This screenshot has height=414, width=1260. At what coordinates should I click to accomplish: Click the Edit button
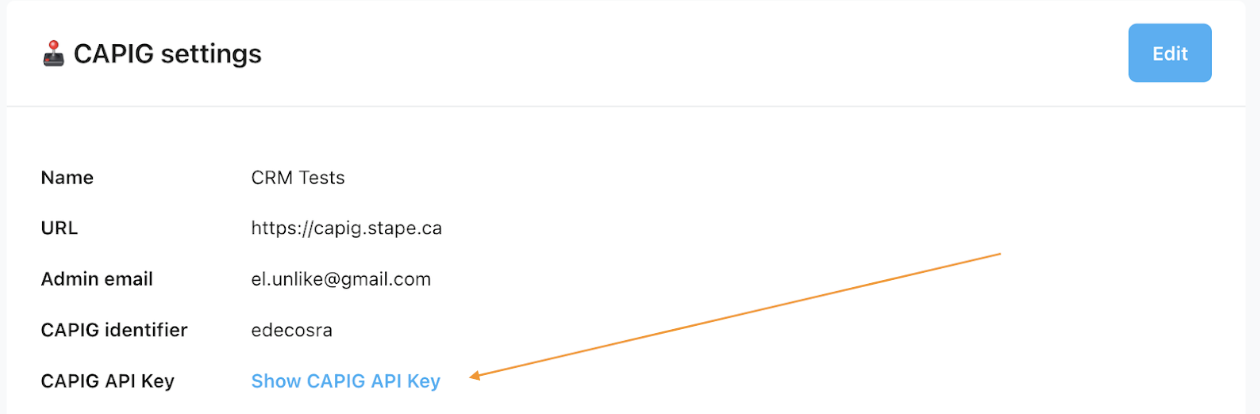coord(1170,53)
